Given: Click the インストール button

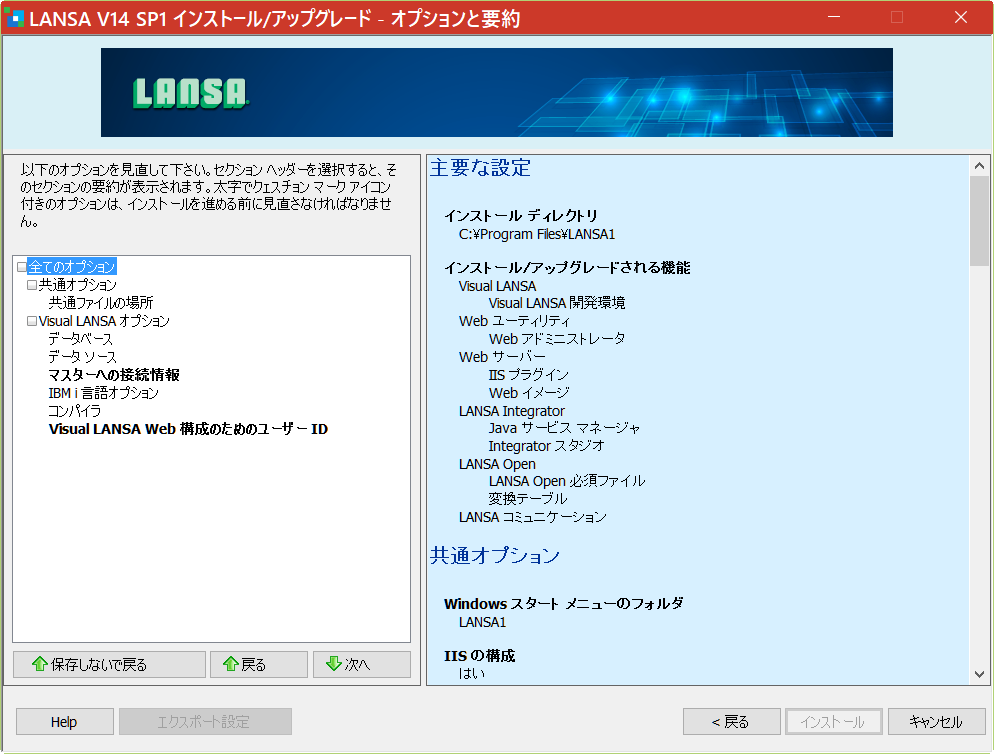Looking at the screenshot, I should pyautogui.click(x=834, y=722).
